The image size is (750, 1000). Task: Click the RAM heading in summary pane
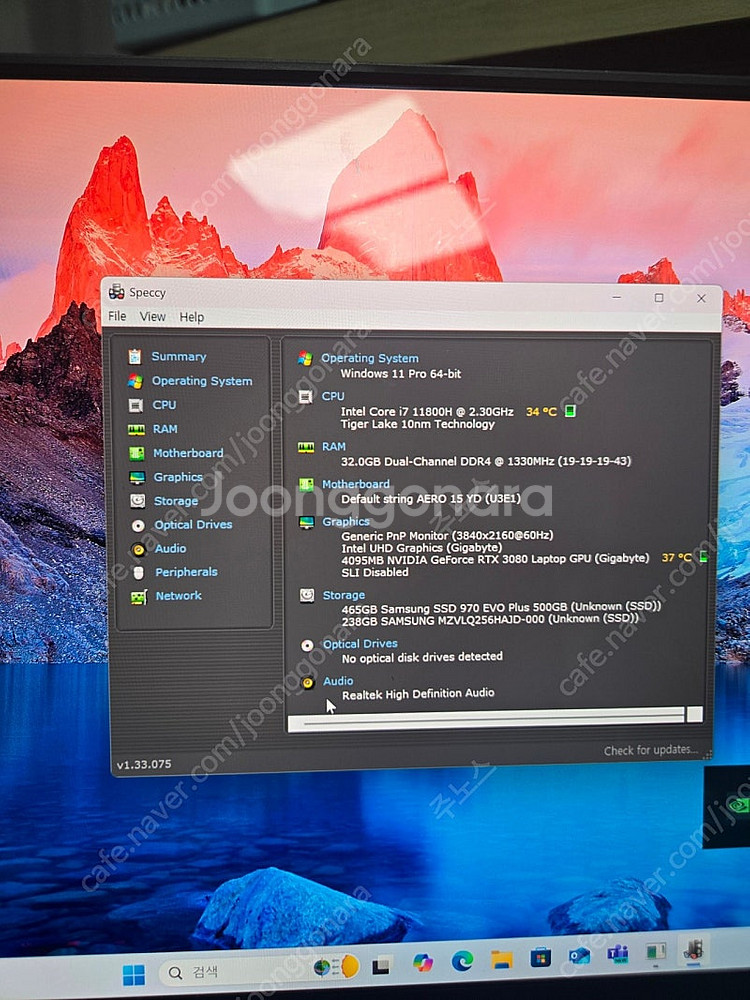(x=334, y=446)
